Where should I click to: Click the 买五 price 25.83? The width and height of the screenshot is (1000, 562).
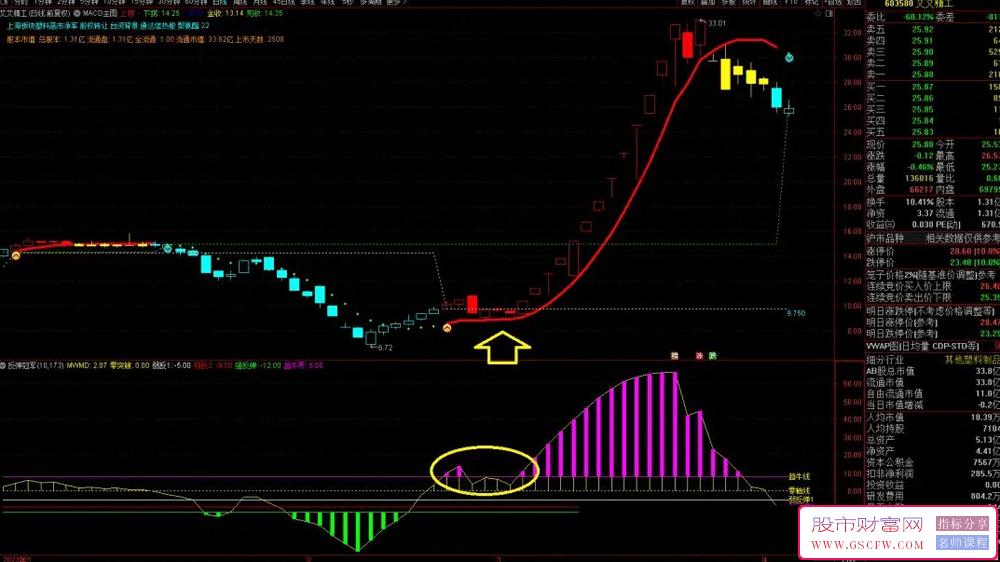tap(922, 132)
